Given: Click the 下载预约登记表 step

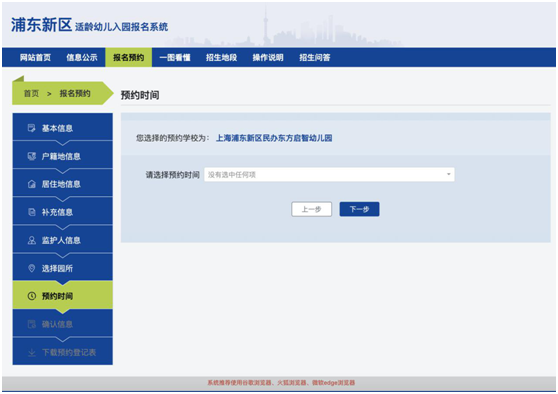Looking at the screenshot, I should click(63, 352).
